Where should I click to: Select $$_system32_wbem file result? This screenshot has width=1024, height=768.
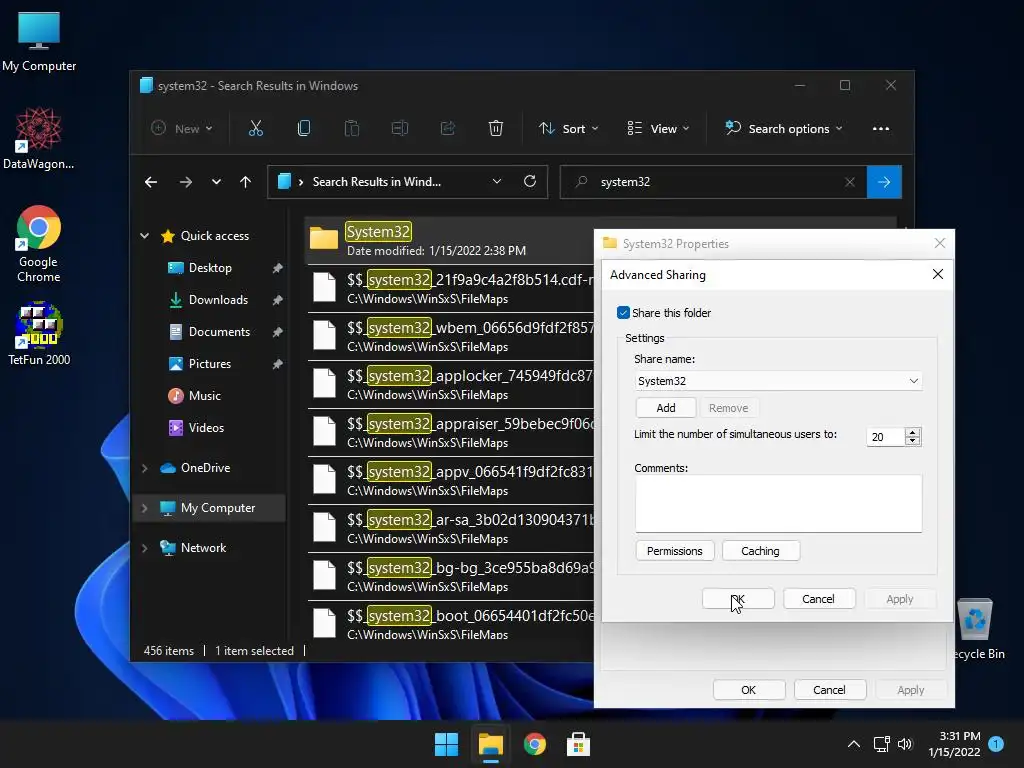451,336
